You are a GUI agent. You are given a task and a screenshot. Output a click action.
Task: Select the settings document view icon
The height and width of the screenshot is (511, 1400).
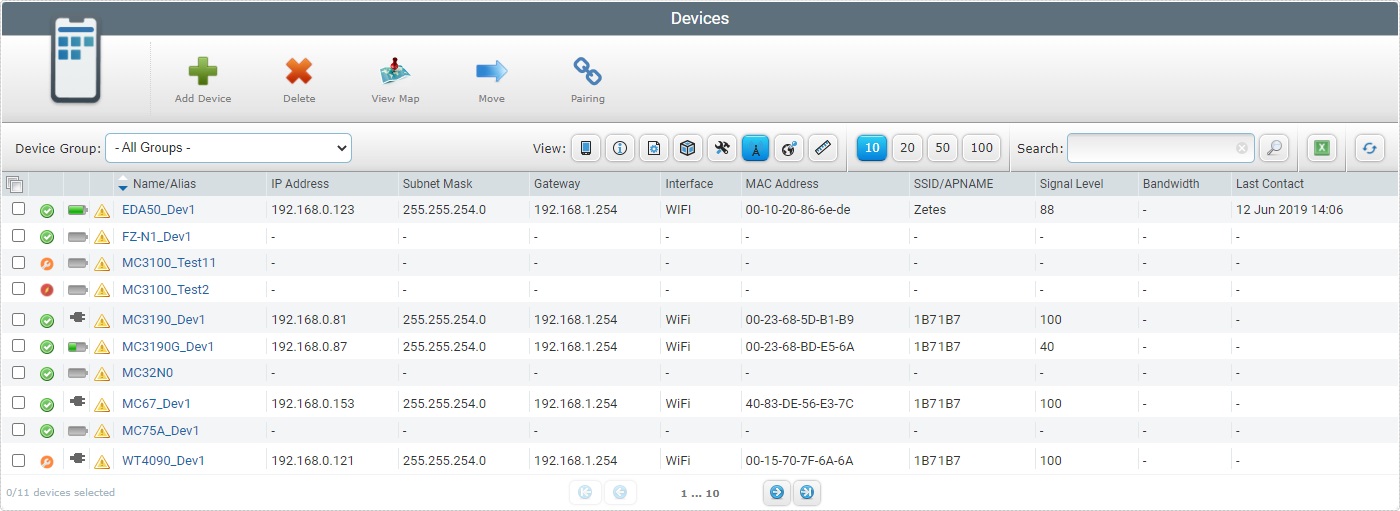click(653, 148)
